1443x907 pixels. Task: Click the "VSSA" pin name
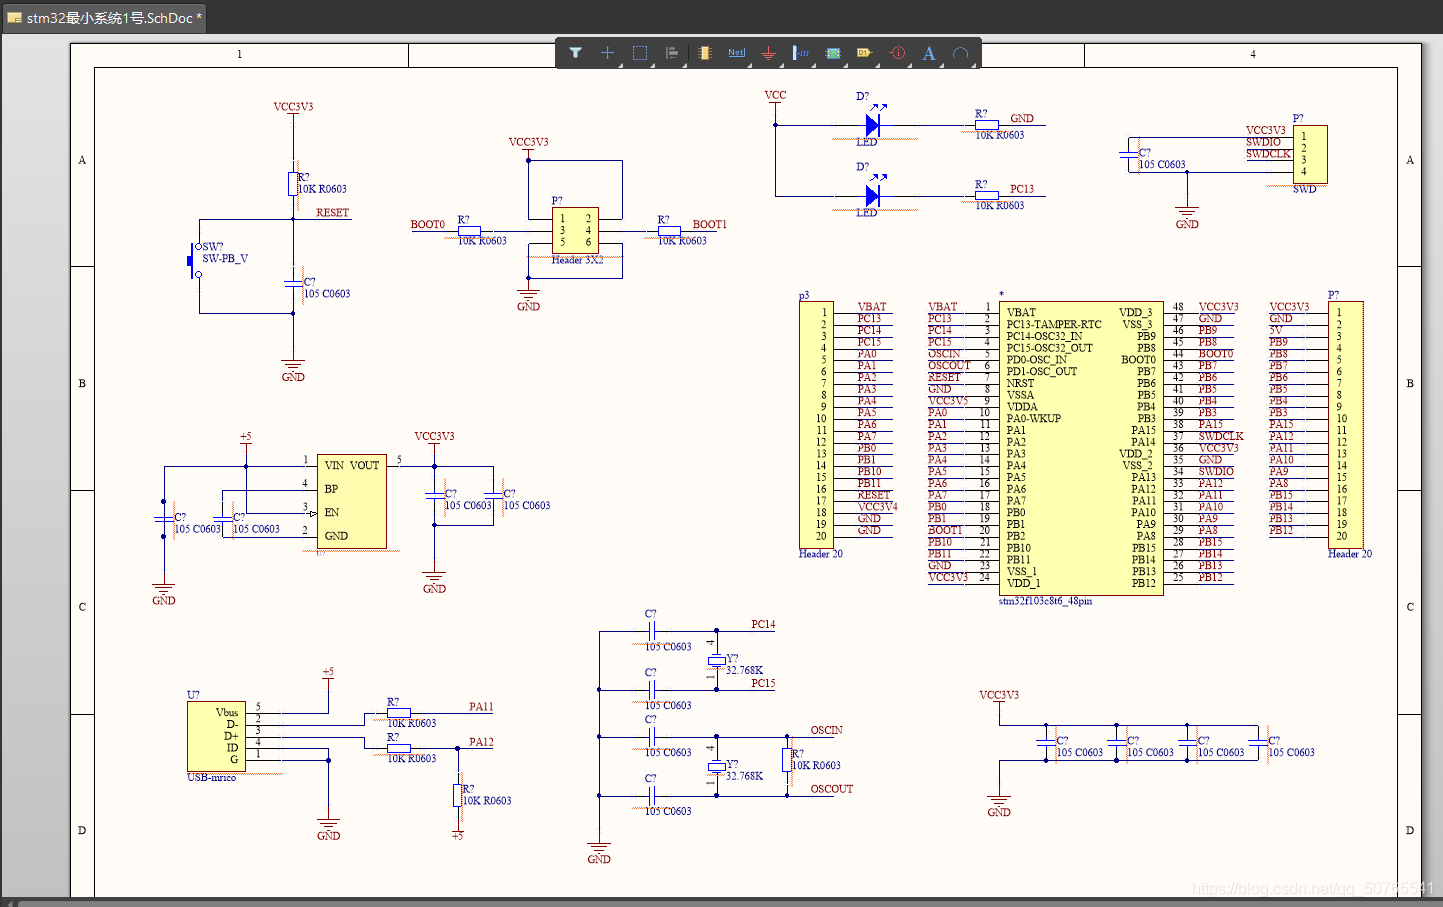point(1020,395)
